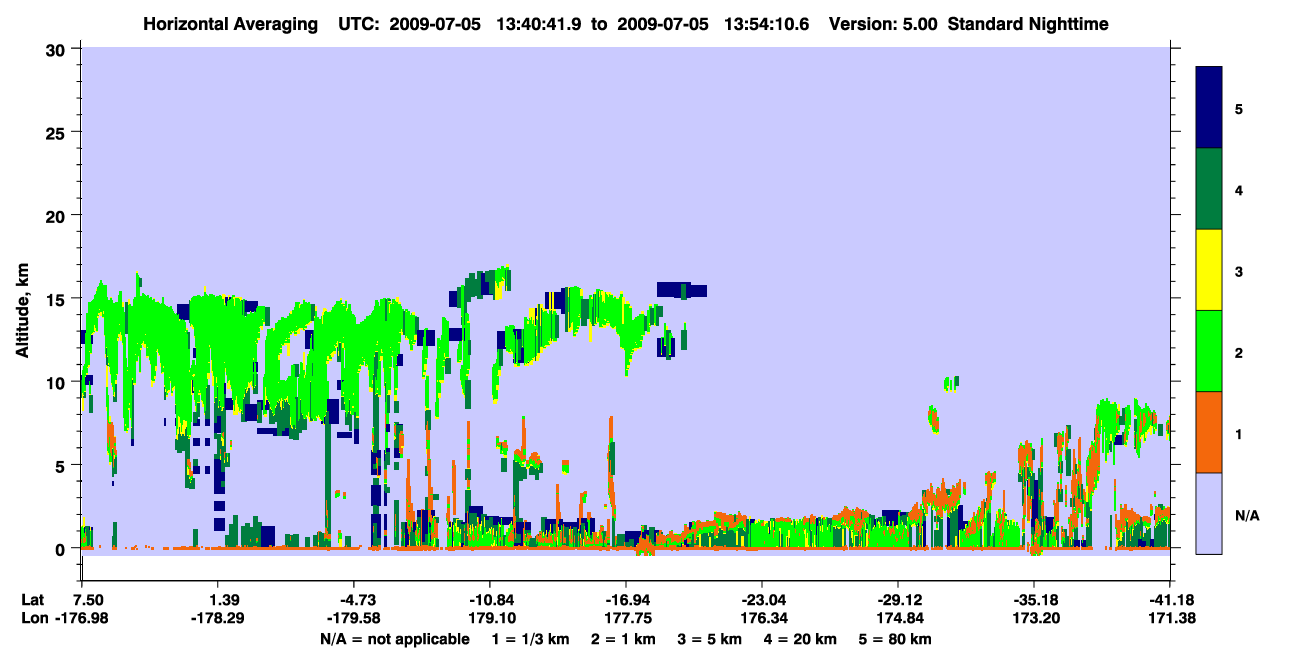Image resolution: width=1300 pixels, height=667 pixels.
Task: Click the yellow colorbar segment labeled 3
Action: (1208, 270)
